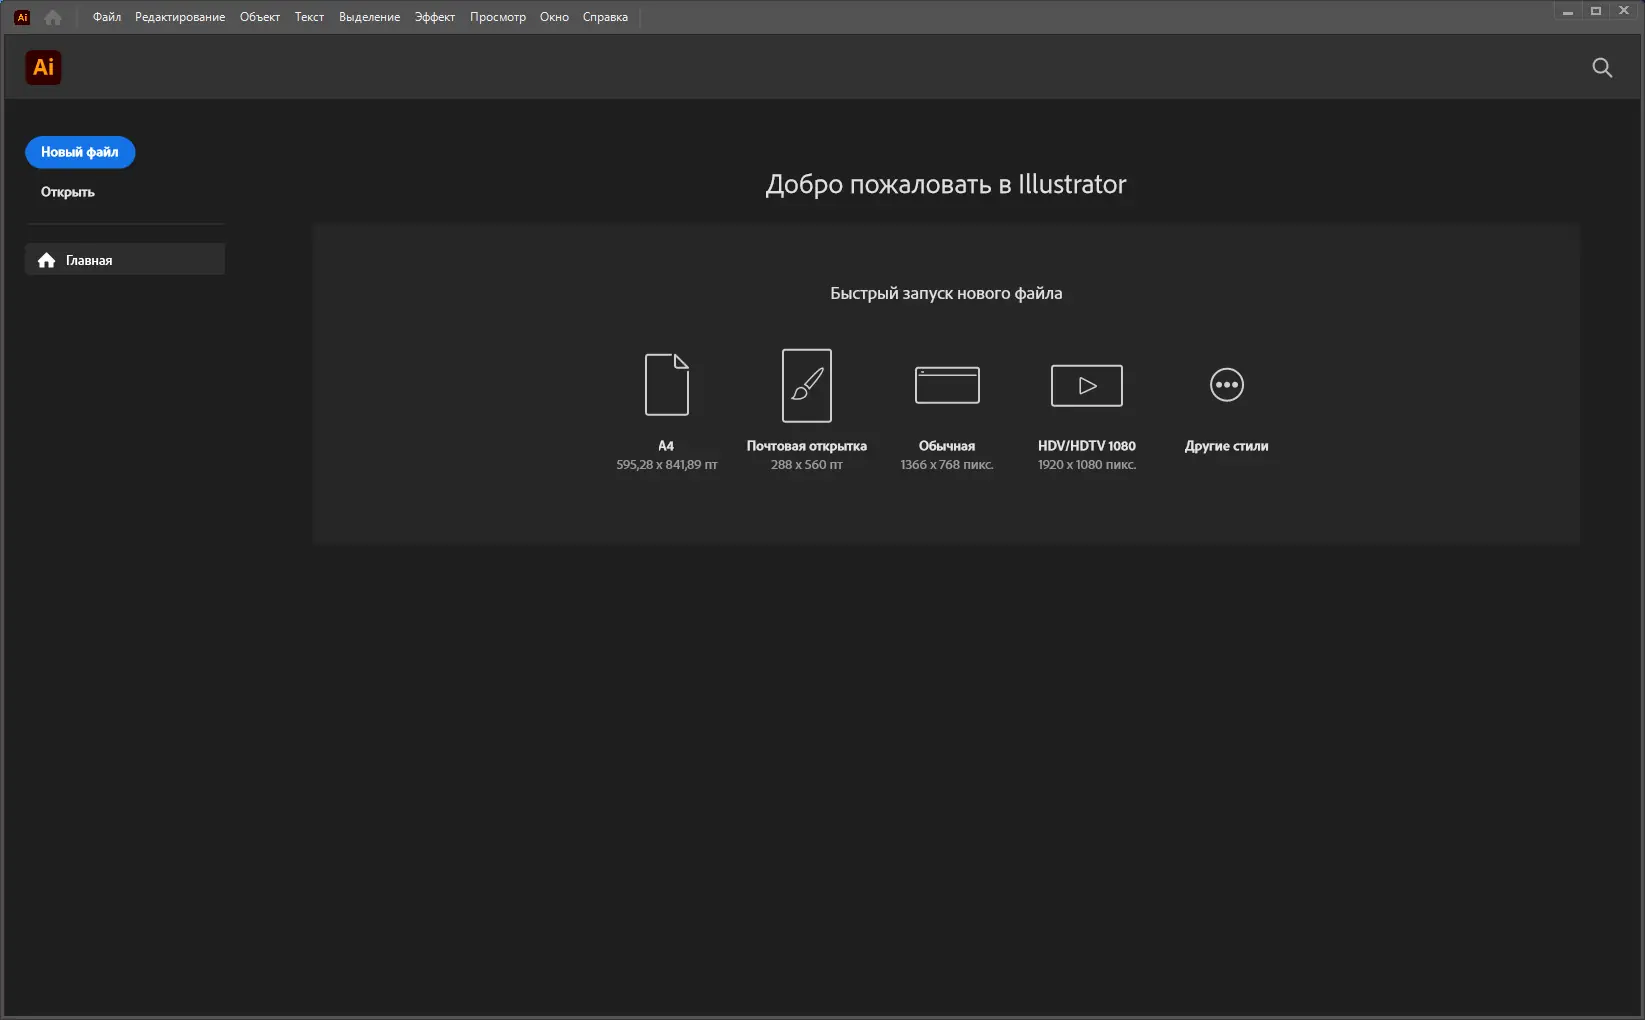The height and width of the screenshot is (1020, 1645).
Task: Choose the HDV/HDTV 1080 video preset
Action: click(x=1086, y=385)
